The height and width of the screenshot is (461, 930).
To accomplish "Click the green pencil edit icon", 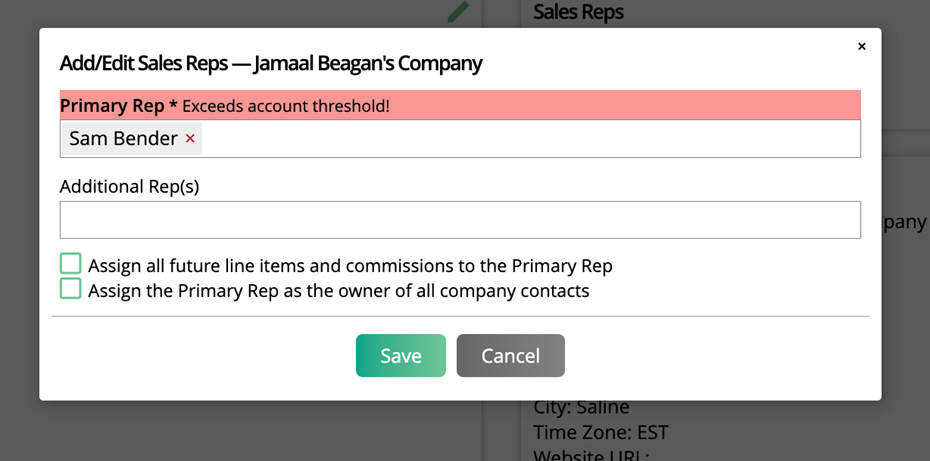I will tap(458, 11).
